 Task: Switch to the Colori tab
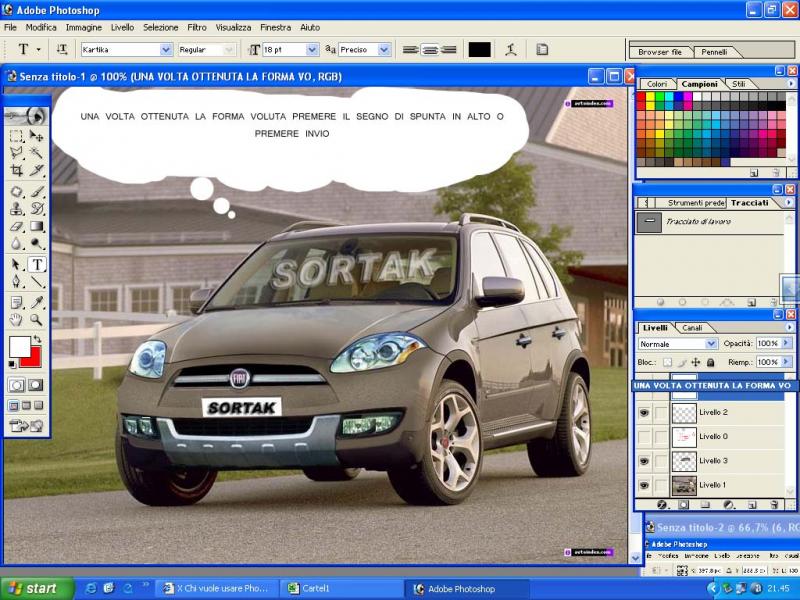click(657, 84)
